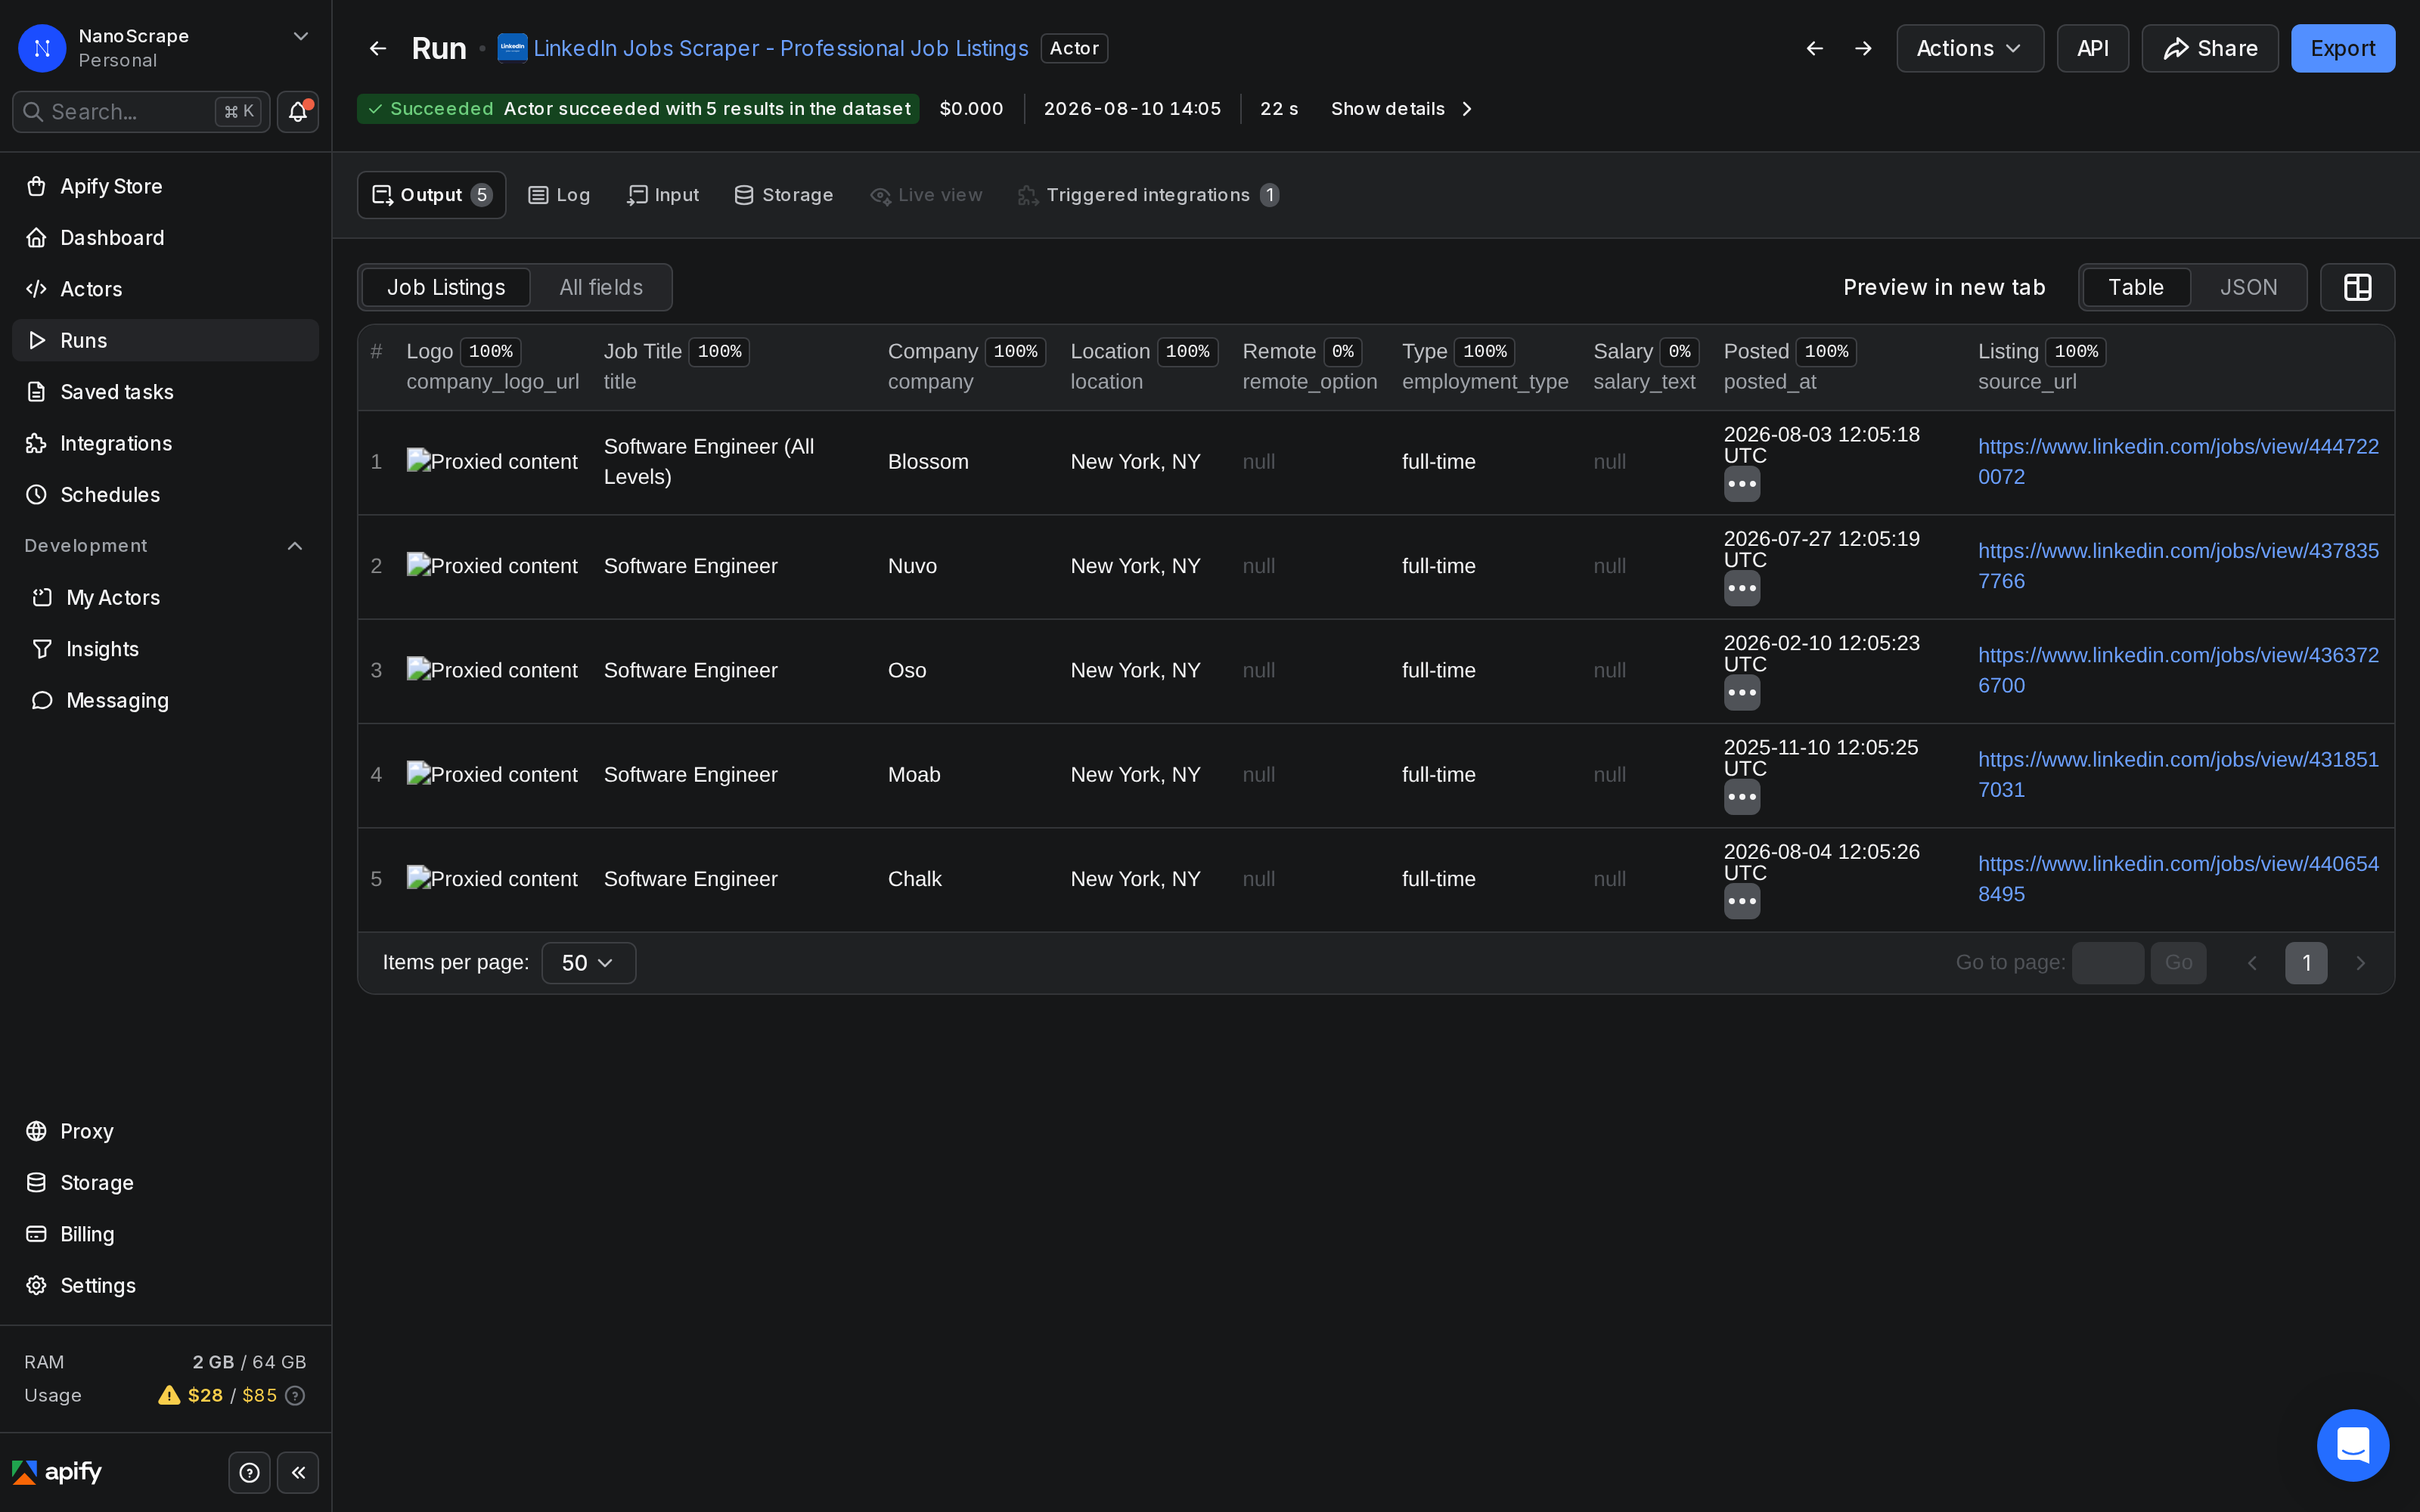This screenshot has height=1512, width=2420.
Task: Open My Actors in sidebar
Action: click(165, 598)
